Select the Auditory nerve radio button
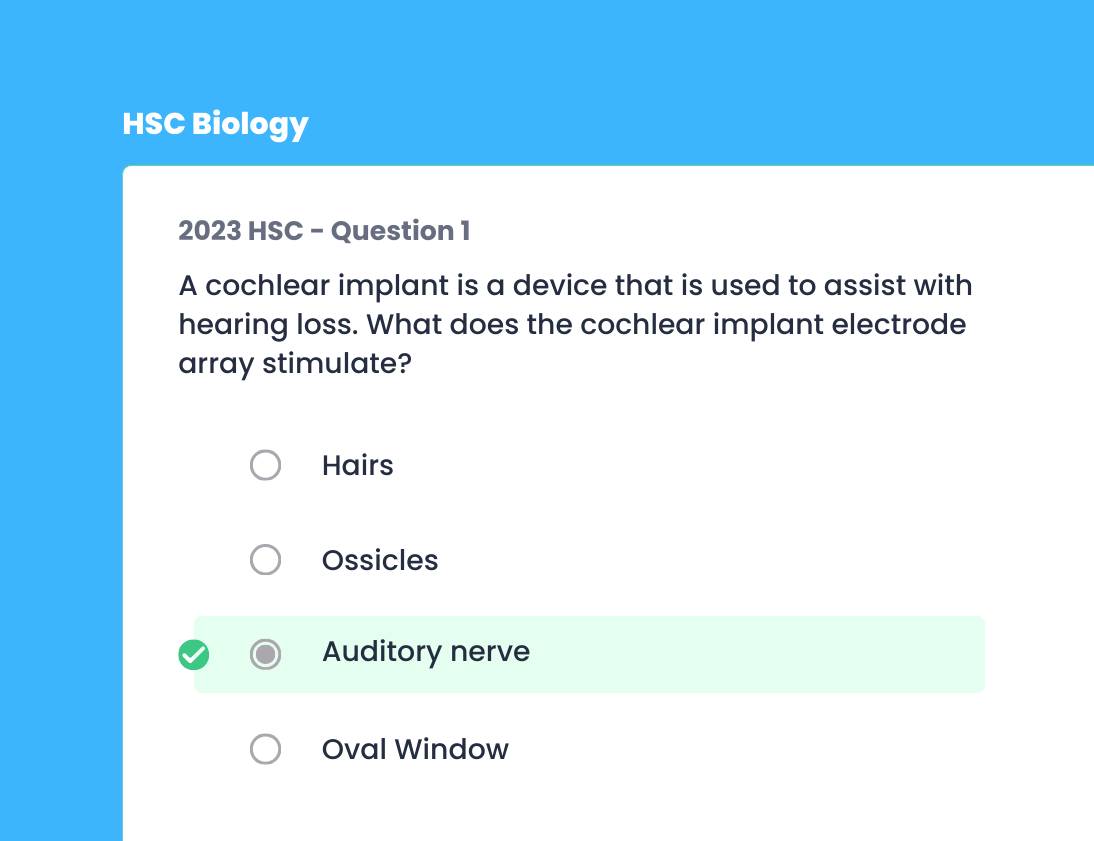This screenshot has height=841, width=1094. click(265, 654)
